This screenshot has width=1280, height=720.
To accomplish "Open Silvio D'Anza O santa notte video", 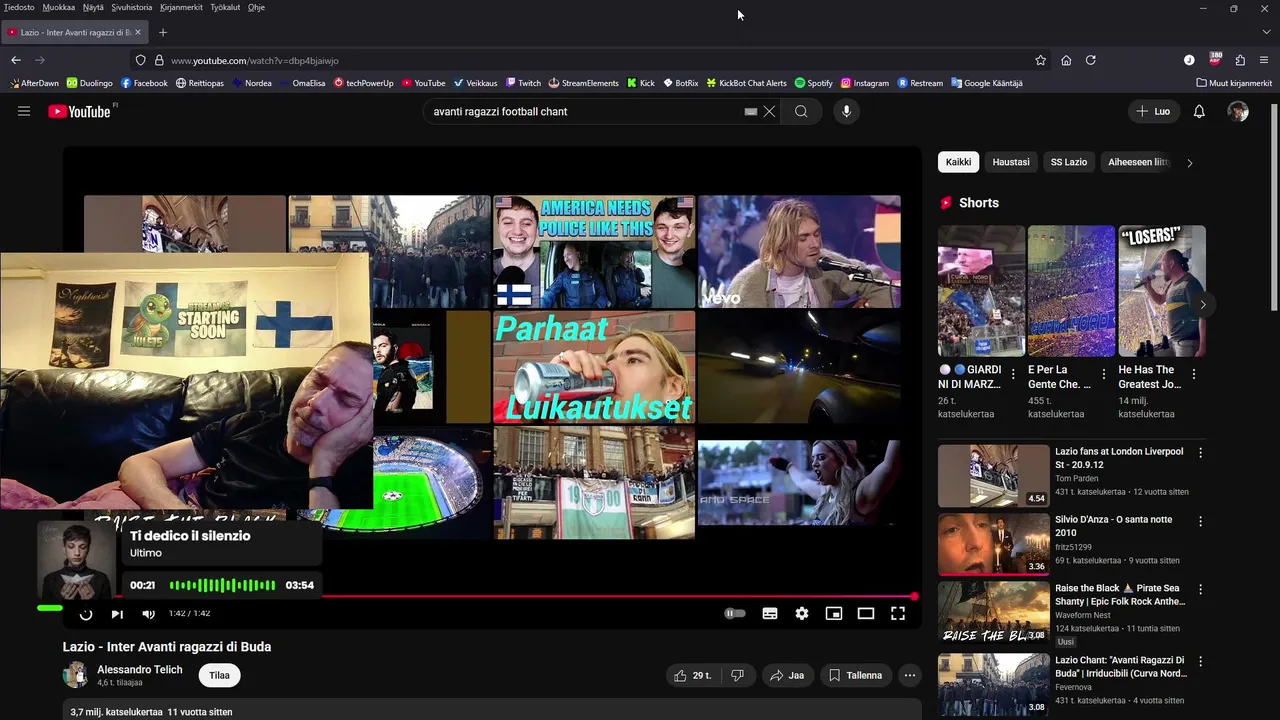I will click(1114, 526).
